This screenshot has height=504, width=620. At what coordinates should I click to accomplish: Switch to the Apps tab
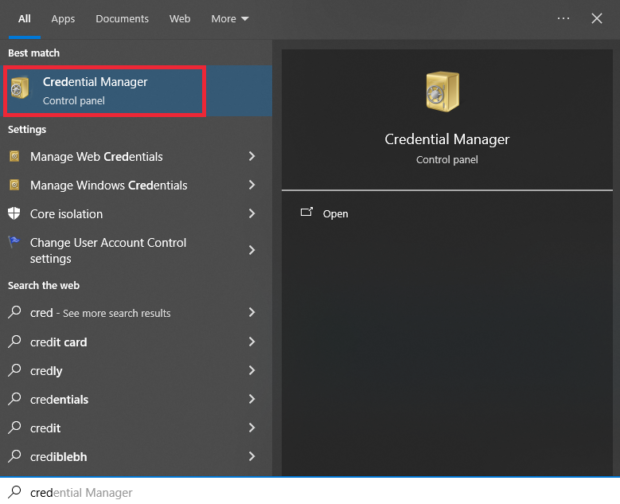pyautogui.click(x=63, y=18)
